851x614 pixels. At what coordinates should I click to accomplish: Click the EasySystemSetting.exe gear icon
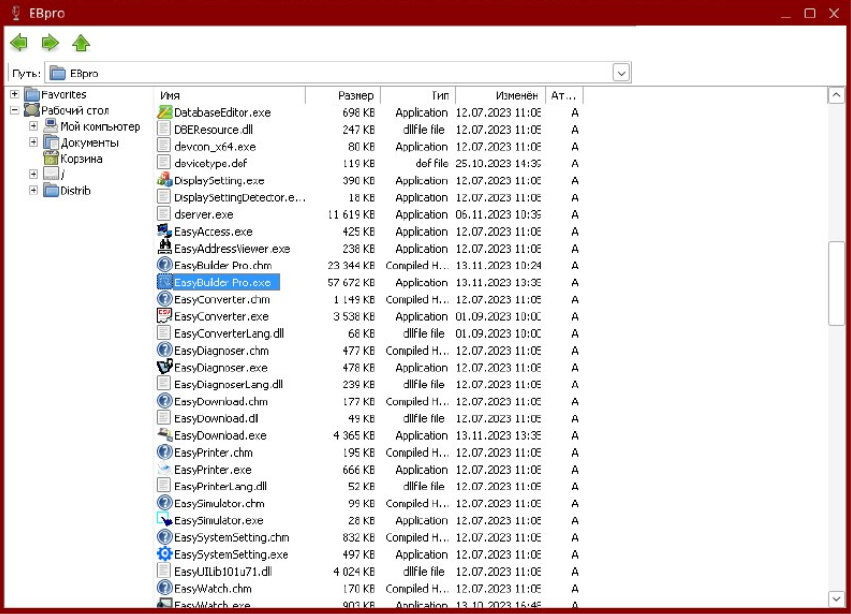tap(164, 554)
